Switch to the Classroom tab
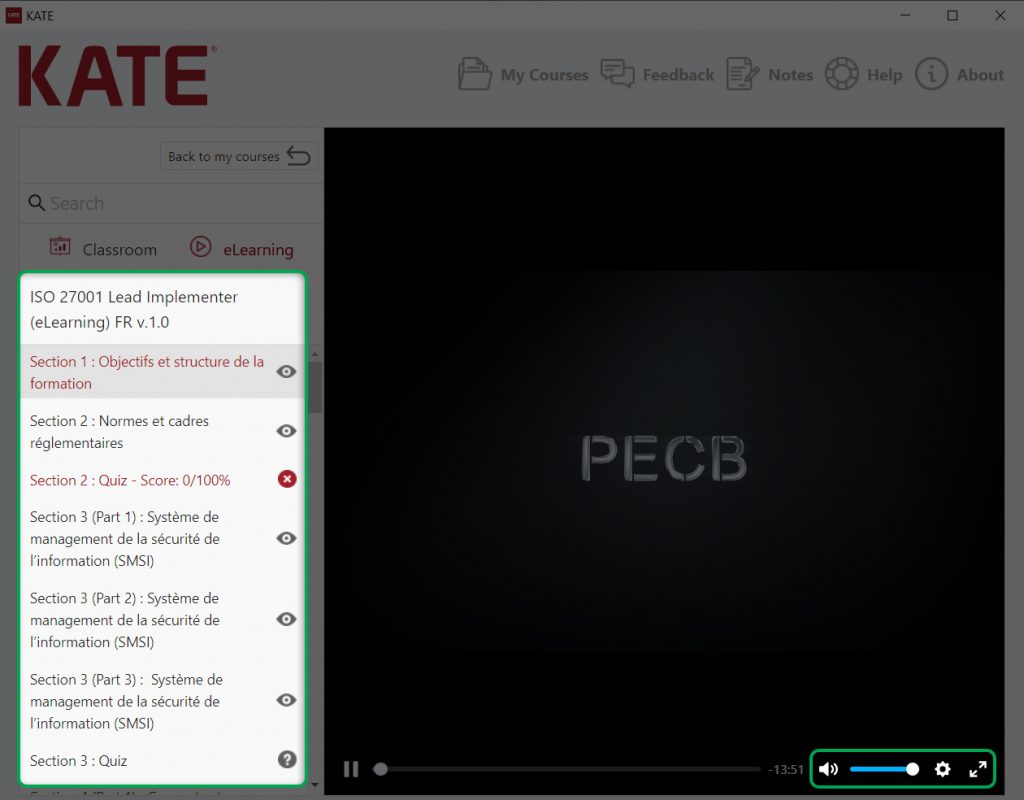 click(x=103, y=248)
